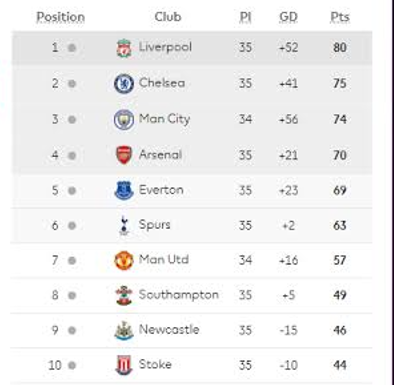Click the Arsenal club crest
This screenshot has width=400, height=386.
click(x=124, y=155)
